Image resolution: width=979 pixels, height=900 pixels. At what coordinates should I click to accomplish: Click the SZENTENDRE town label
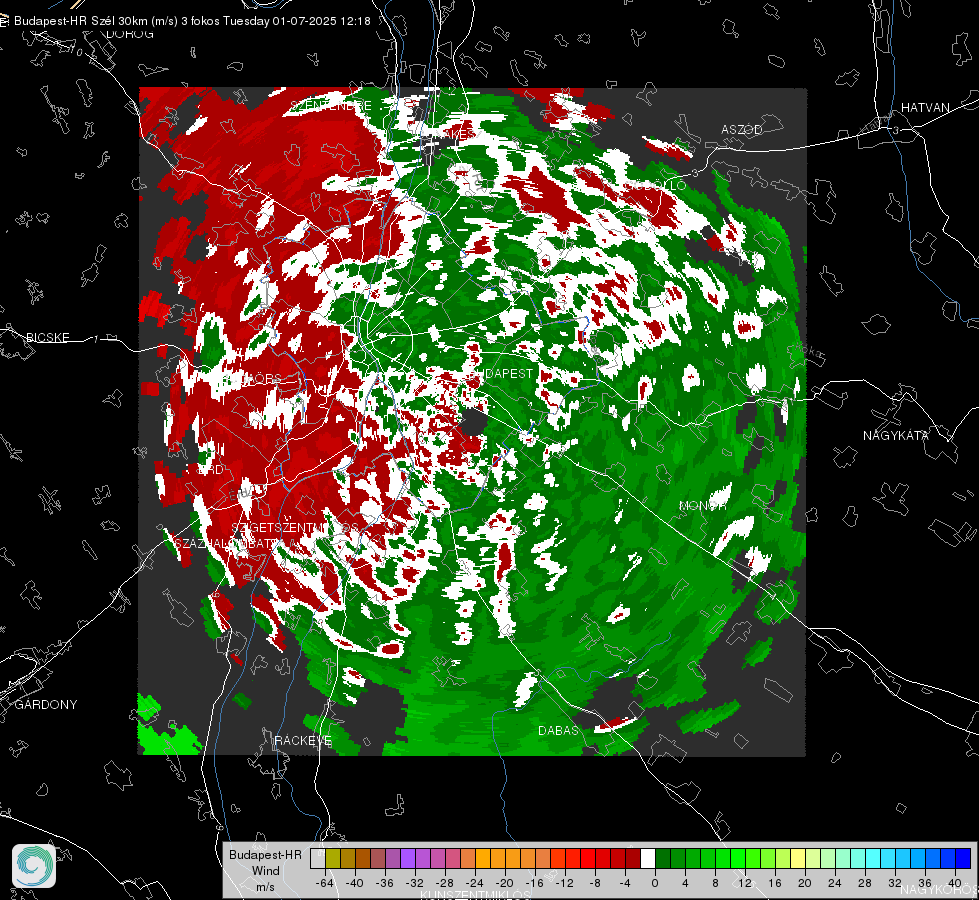point(331,105)
